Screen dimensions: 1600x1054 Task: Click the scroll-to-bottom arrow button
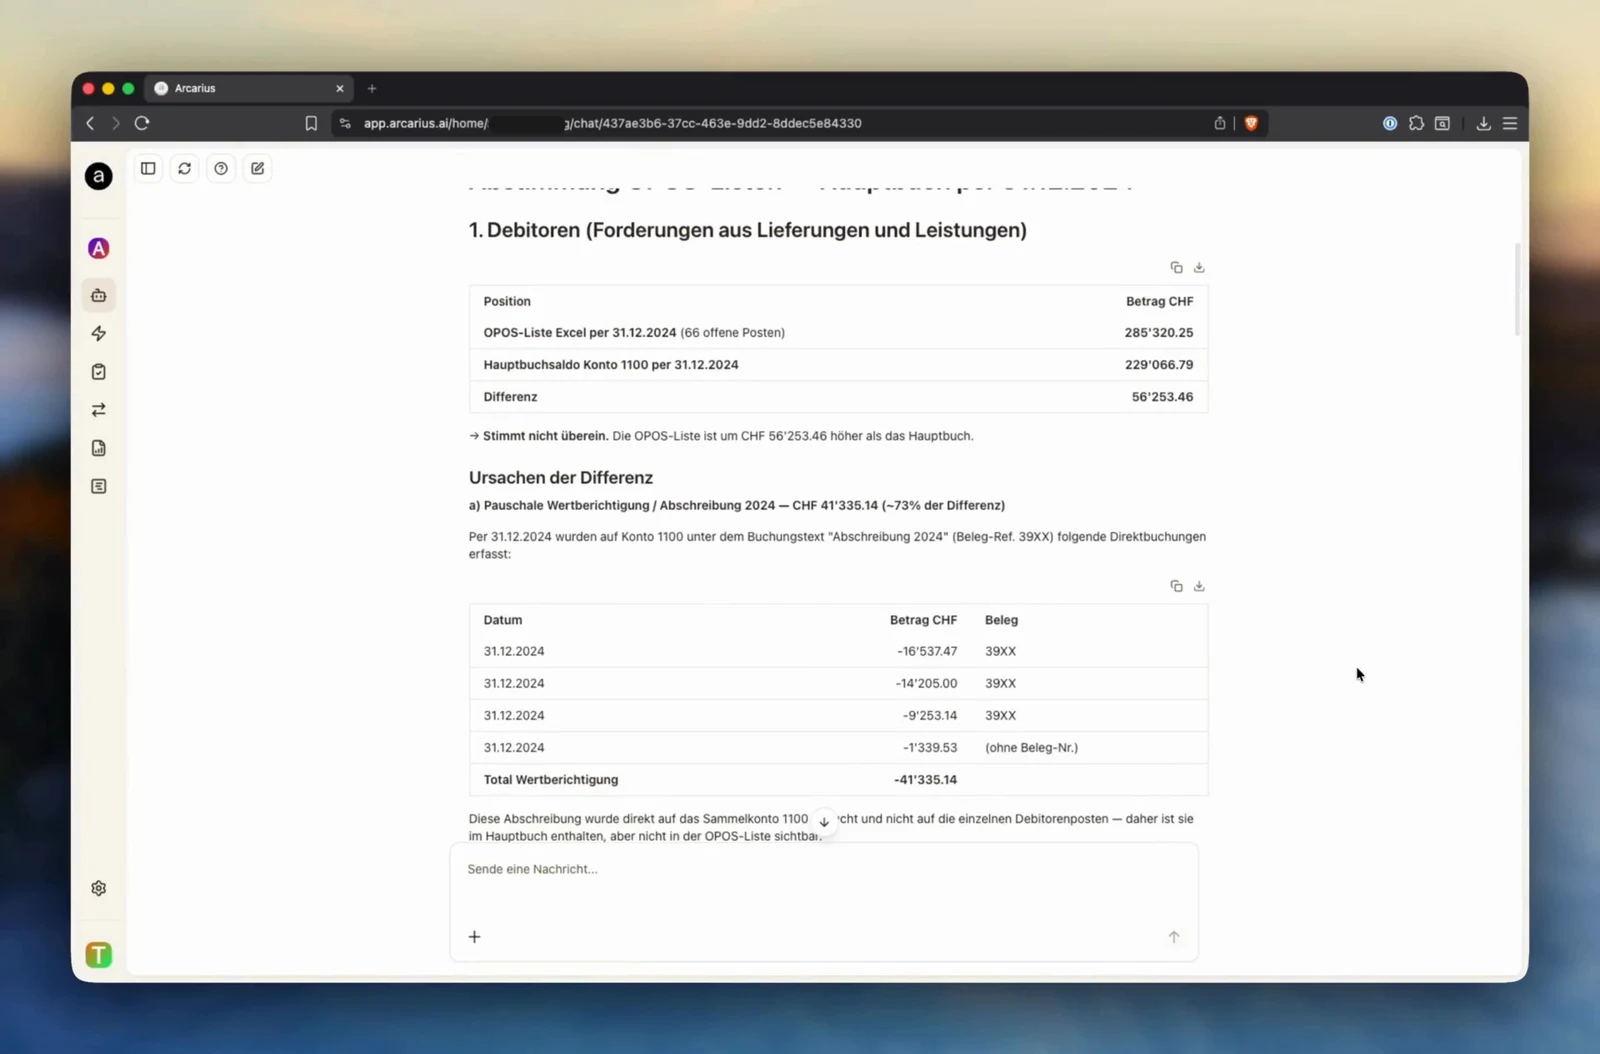click(x=824, y=821)
